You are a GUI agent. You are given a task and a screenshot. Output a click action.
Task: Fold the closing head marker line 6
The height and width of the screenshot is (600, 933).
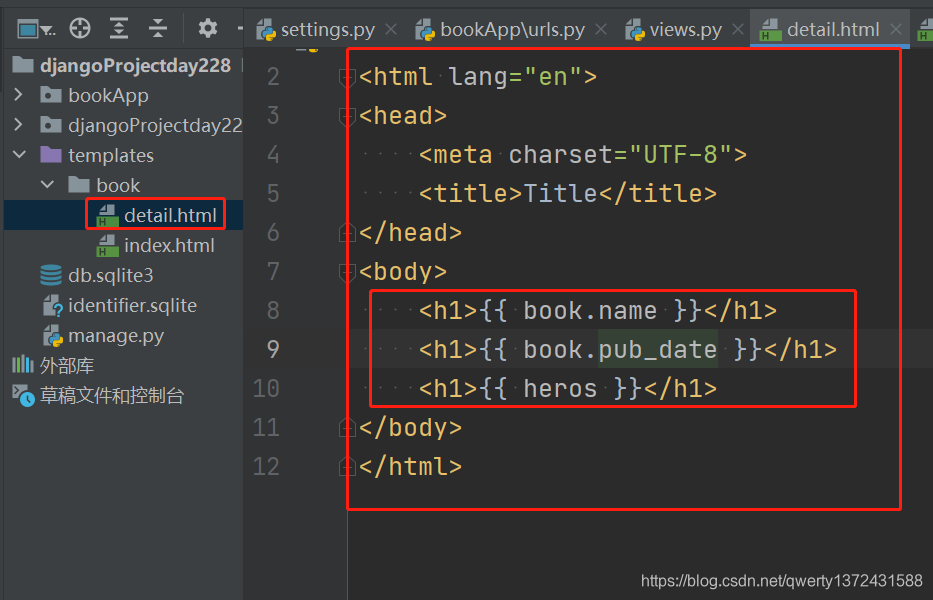pyautogui.click(x=347, y=233)
